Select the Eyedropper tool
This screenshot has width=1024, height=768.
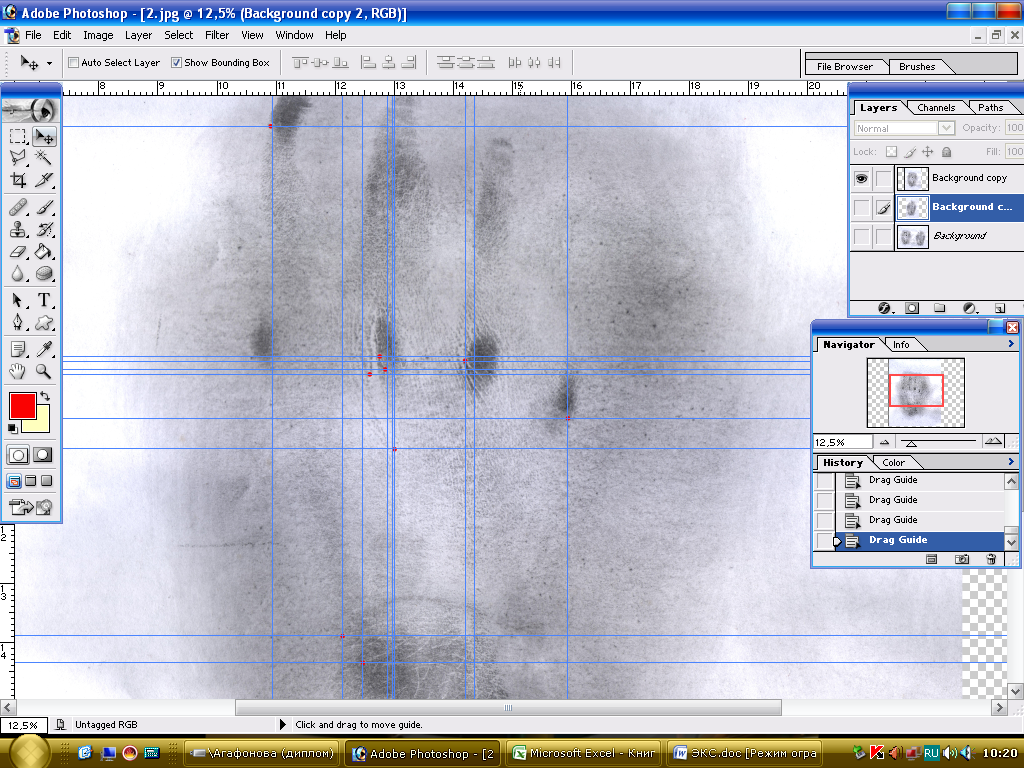click(44, 348)
